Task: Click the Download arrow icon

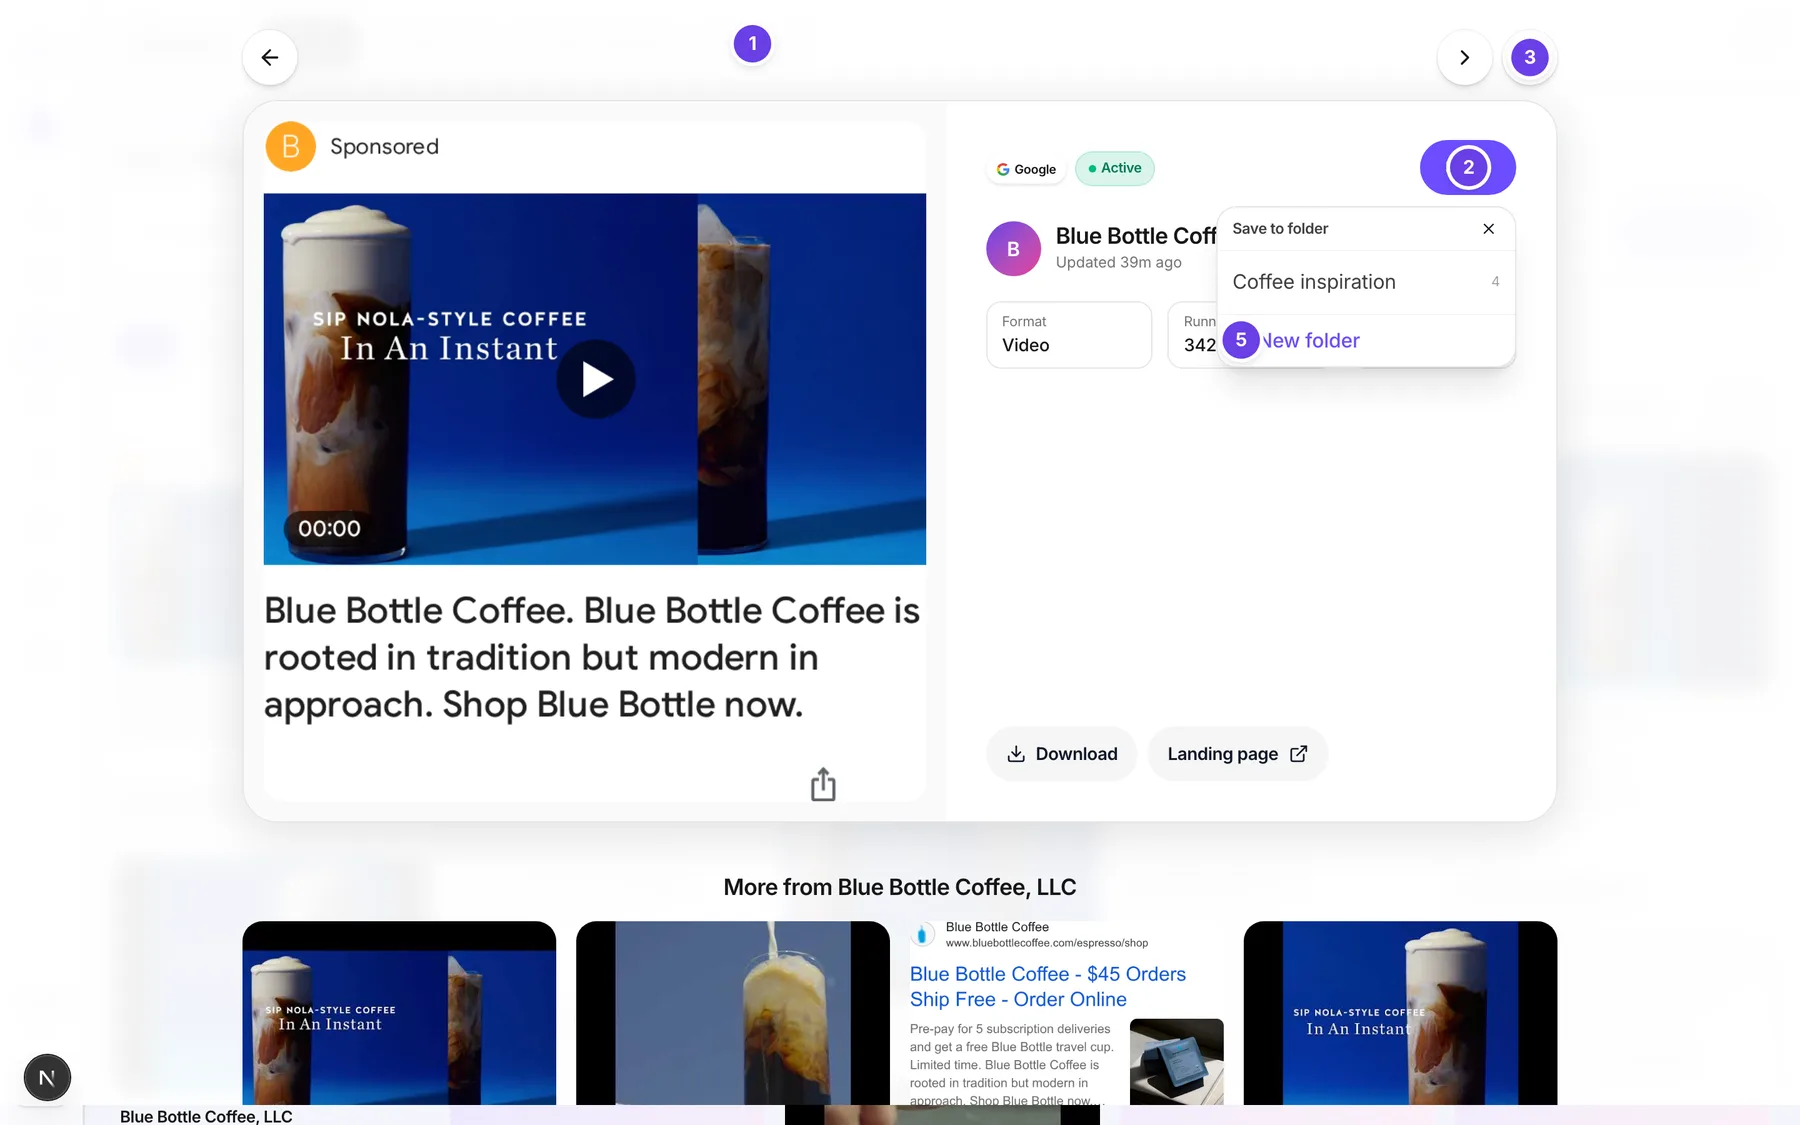Action: coord(1016,754)
